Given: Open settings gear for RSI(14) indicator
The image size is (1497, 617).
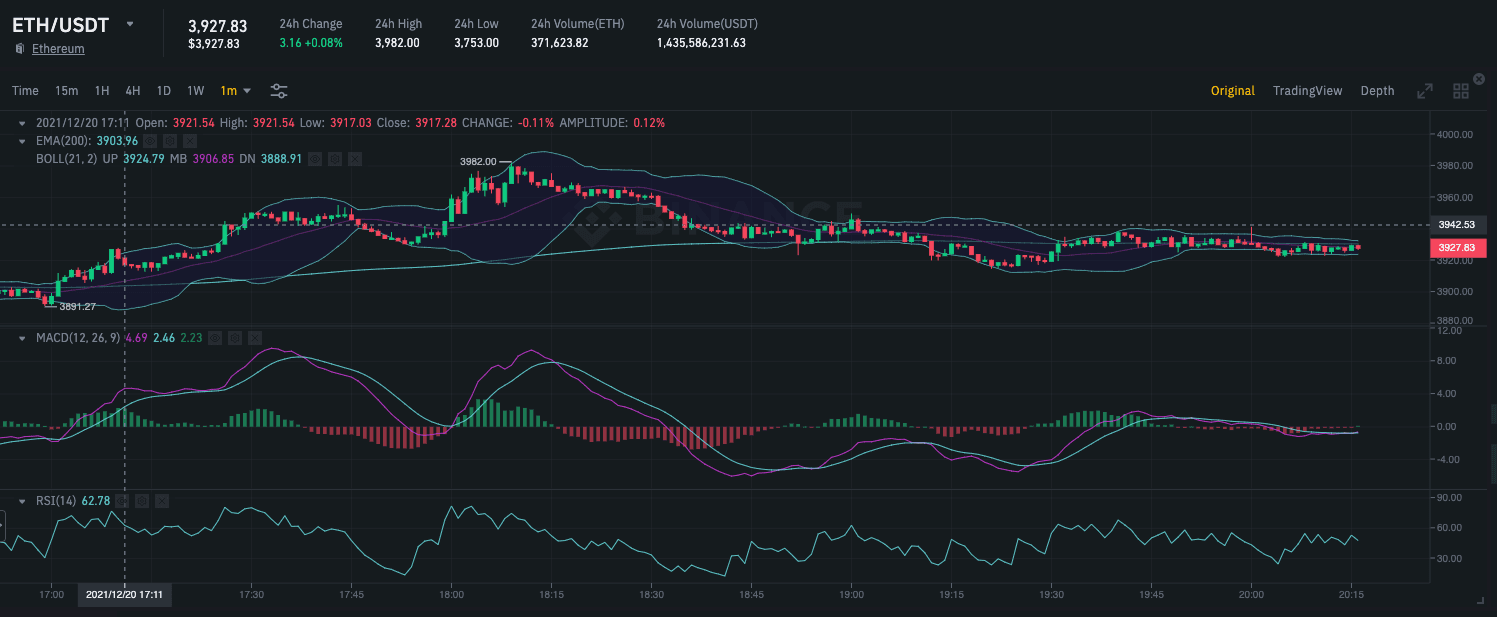Looking at the screenshot, I should [142, 501].
